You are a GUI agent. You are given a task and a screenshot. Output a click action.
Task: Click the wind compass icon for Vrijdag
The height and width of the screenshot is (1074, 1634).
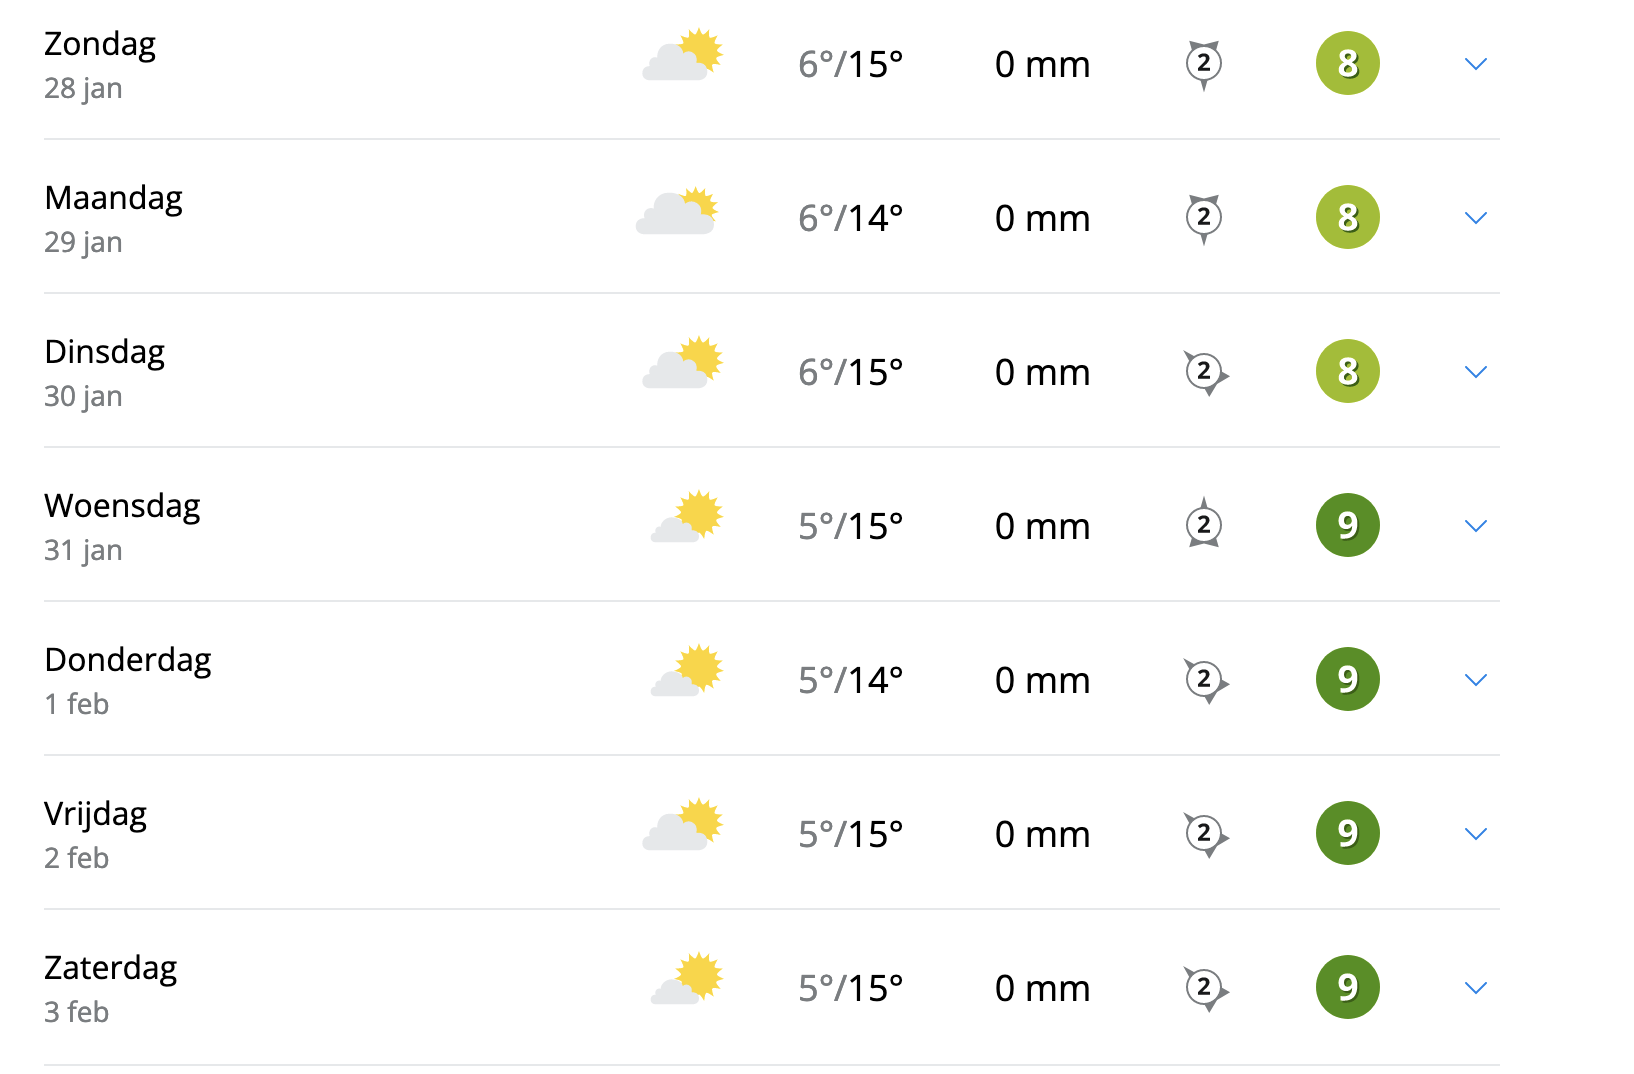pos(1205,834)
